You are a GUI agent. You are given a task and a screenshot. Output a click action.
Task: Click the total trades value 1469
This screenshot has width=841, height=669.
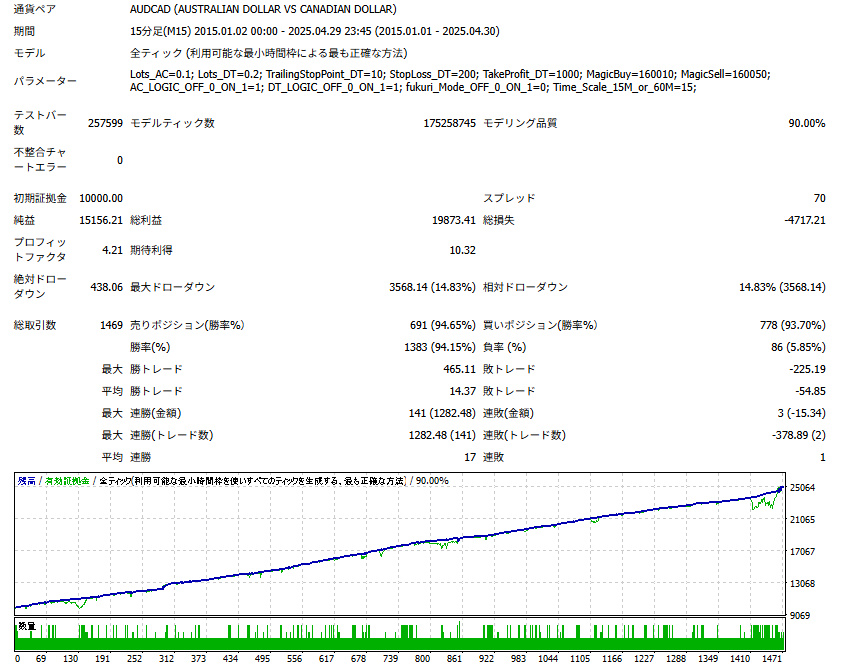click(112, 325)
